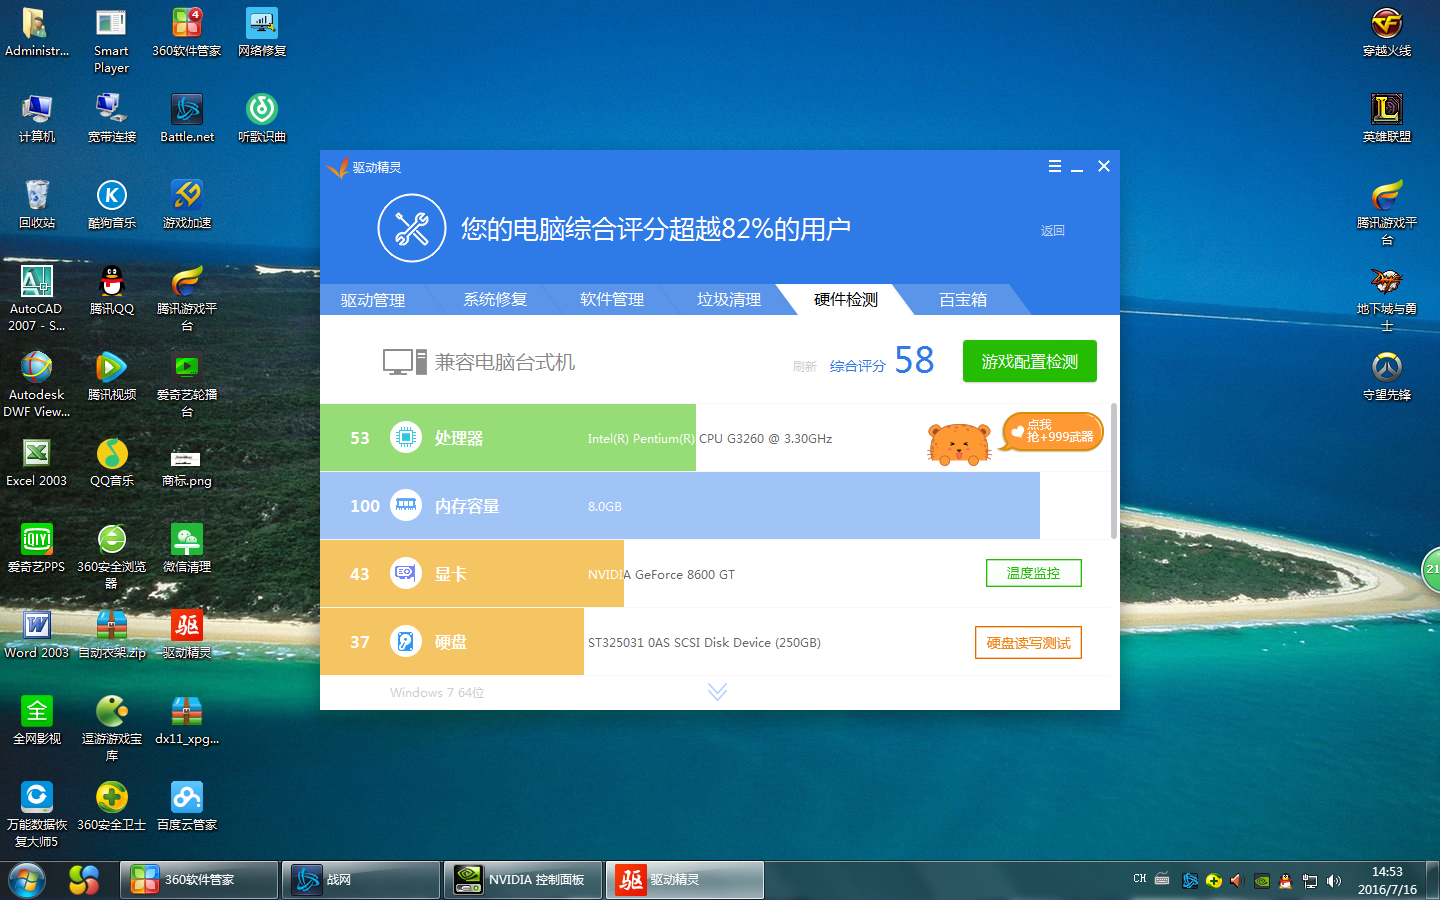
Task: Click the 刷新 refresh link
Action: 805,367
